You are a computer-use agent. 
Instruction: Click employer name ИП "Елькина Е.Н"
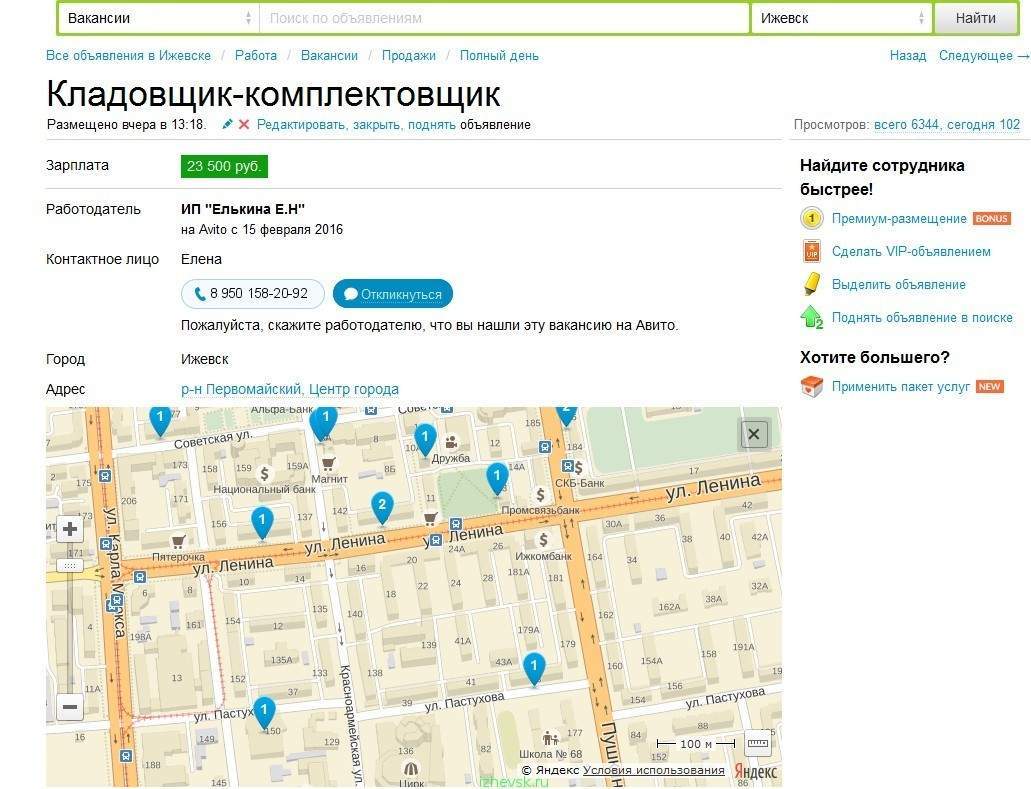pos(243,209)
